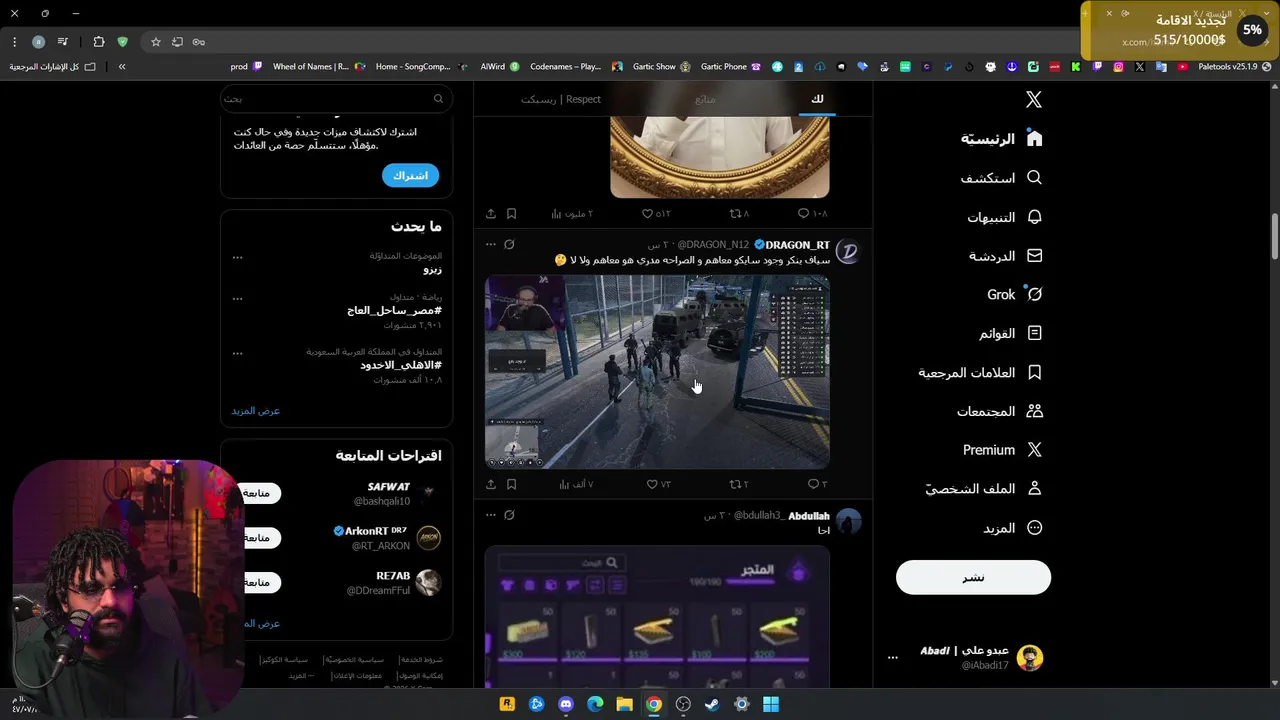1280x720 pixels.
Task: Open the X logo home link
Action: [1034, 99]
